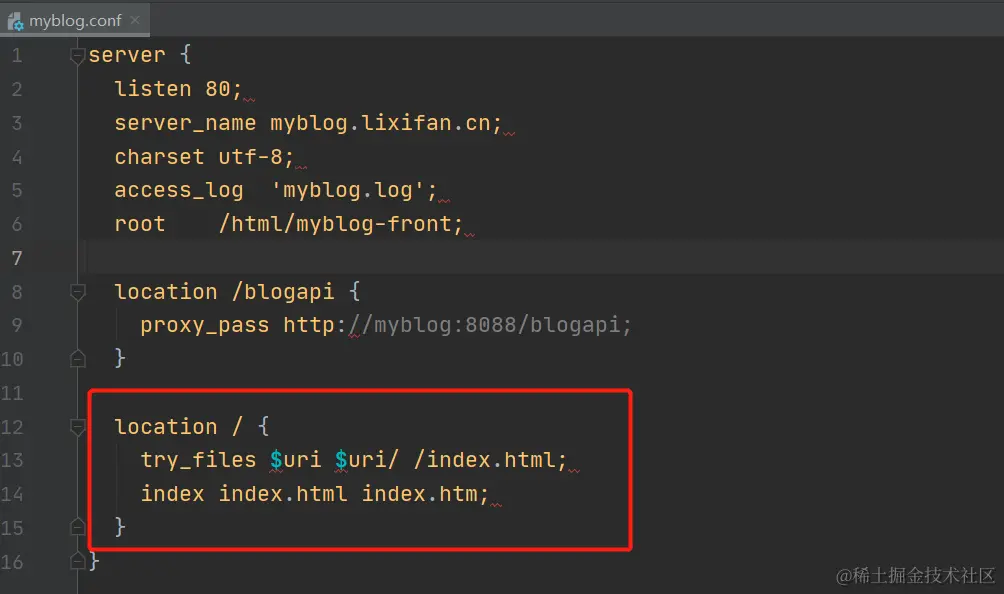Click line number 5 in the gutter
The width and height of the screenshot is (1004, 594).
click(x=17, y=190)
